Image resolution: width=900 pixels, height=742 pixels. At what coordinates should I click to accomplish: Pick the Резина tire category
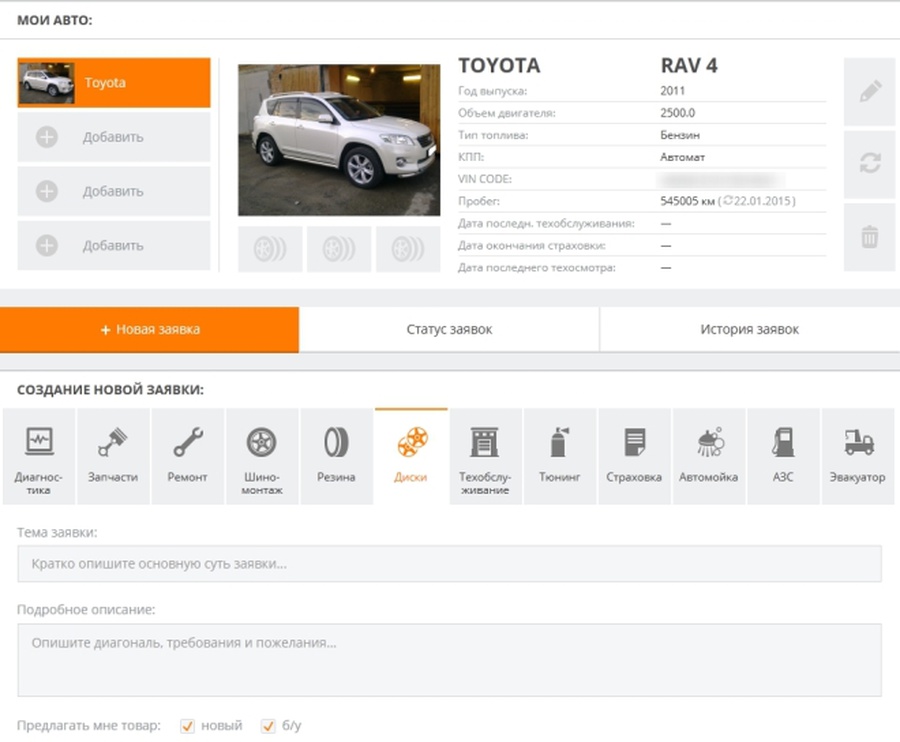pos(336,456)
